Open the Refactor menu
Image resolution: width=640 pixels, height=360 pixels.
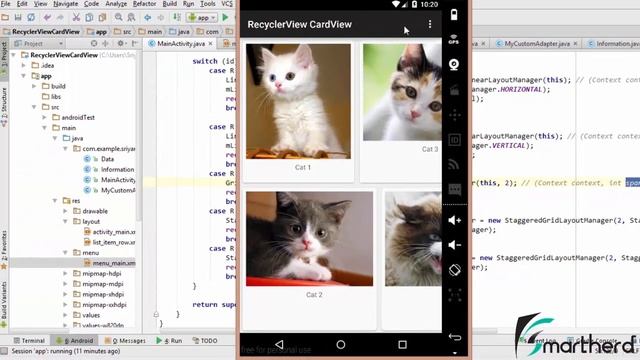coord(144,4)
